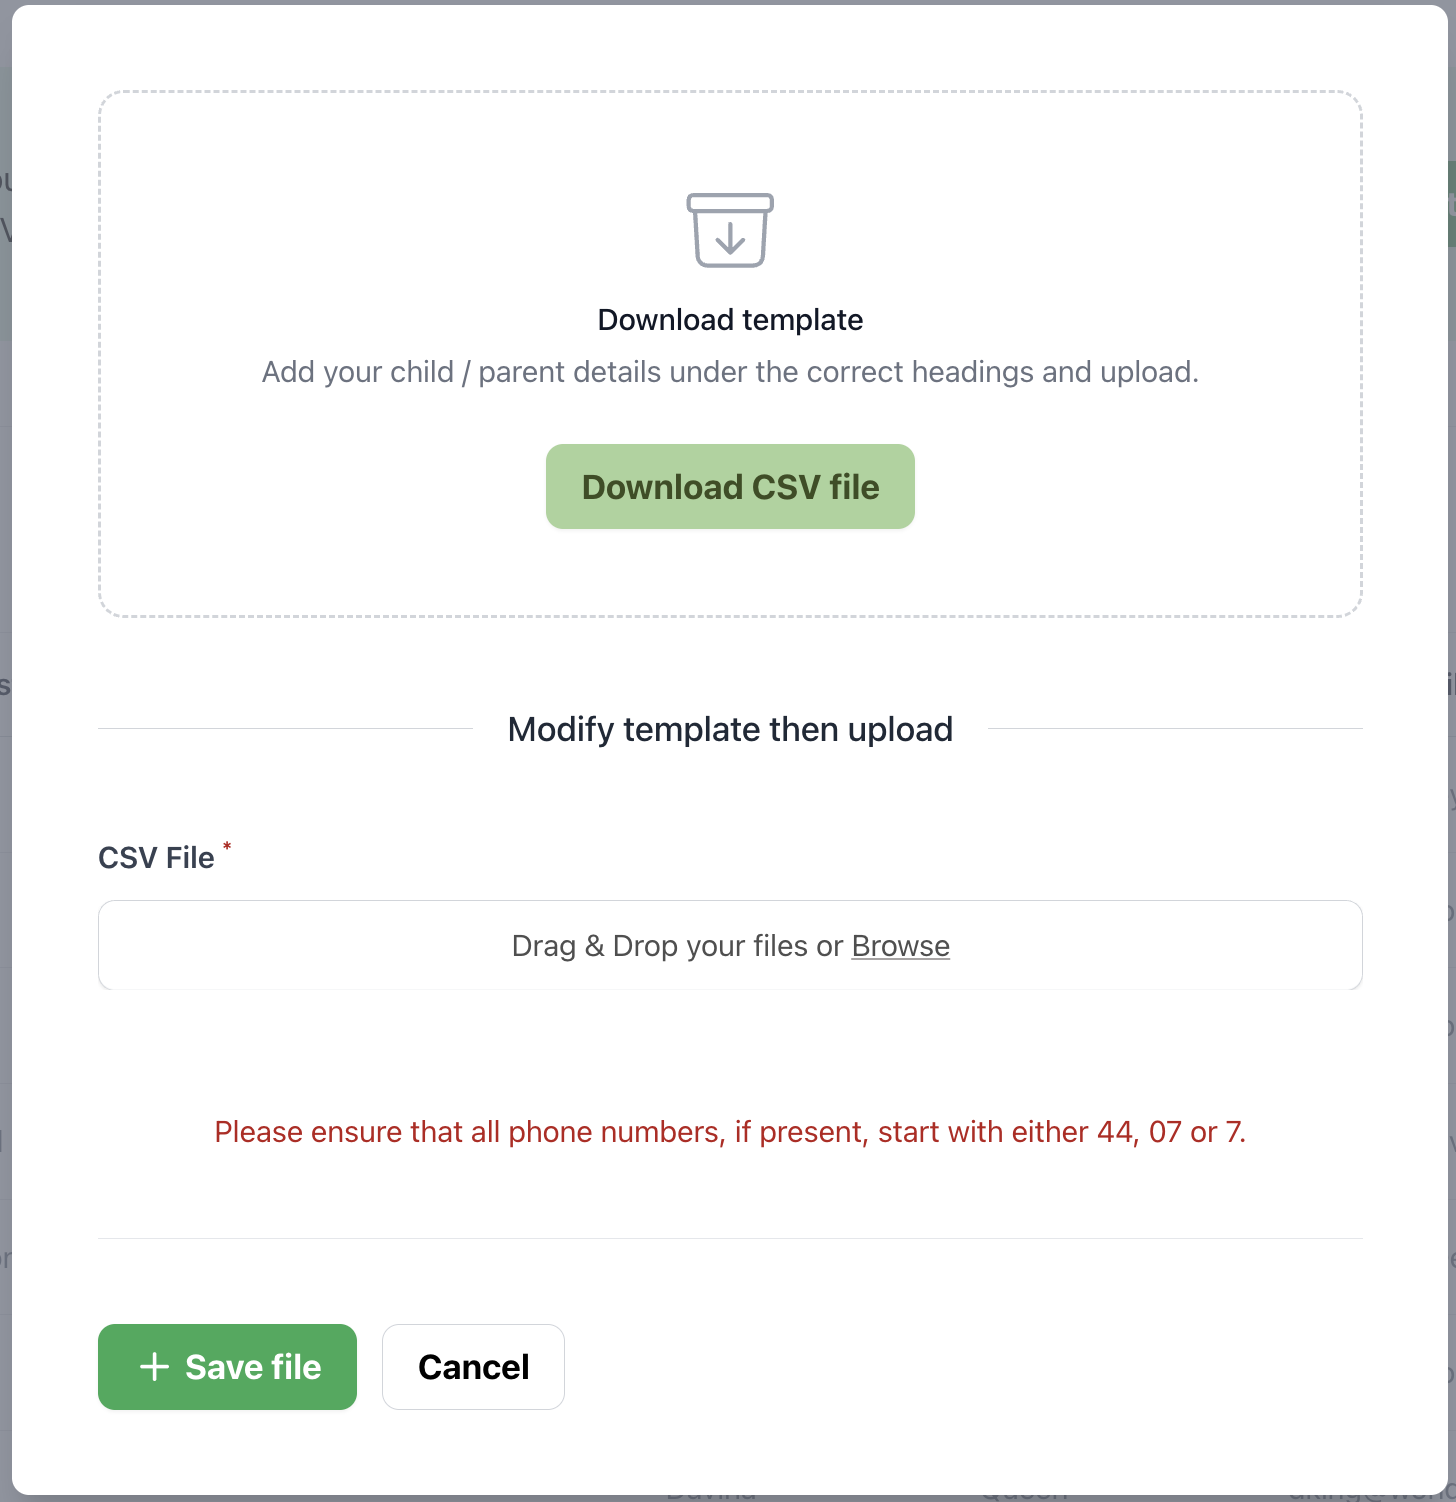The width and height of the screenshot is (1456, 1502).
Task: Click the line left of "Modify template" heading
Action: (285, 729)
